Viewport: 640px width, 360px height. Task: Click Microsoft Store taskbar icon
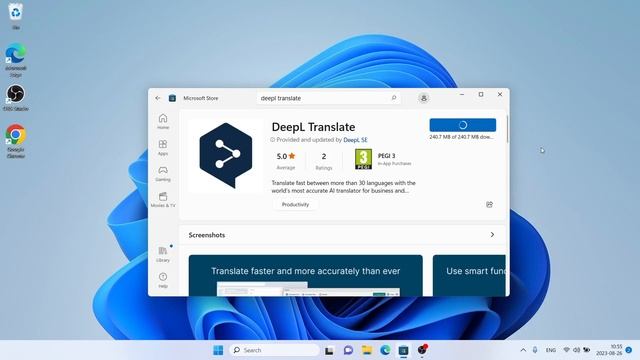click(x=403, y=350)
